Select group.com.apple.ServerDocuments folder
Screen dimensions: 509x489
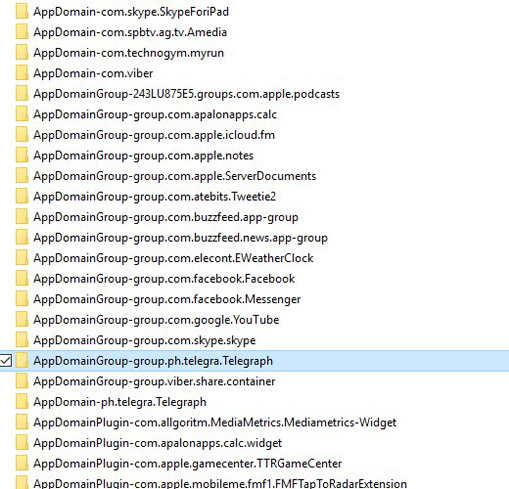175,176
